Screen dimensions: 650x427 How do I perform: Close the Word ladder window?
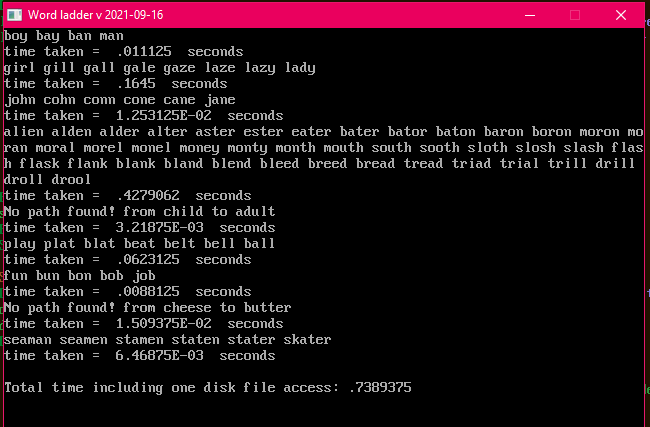(621, 15)
